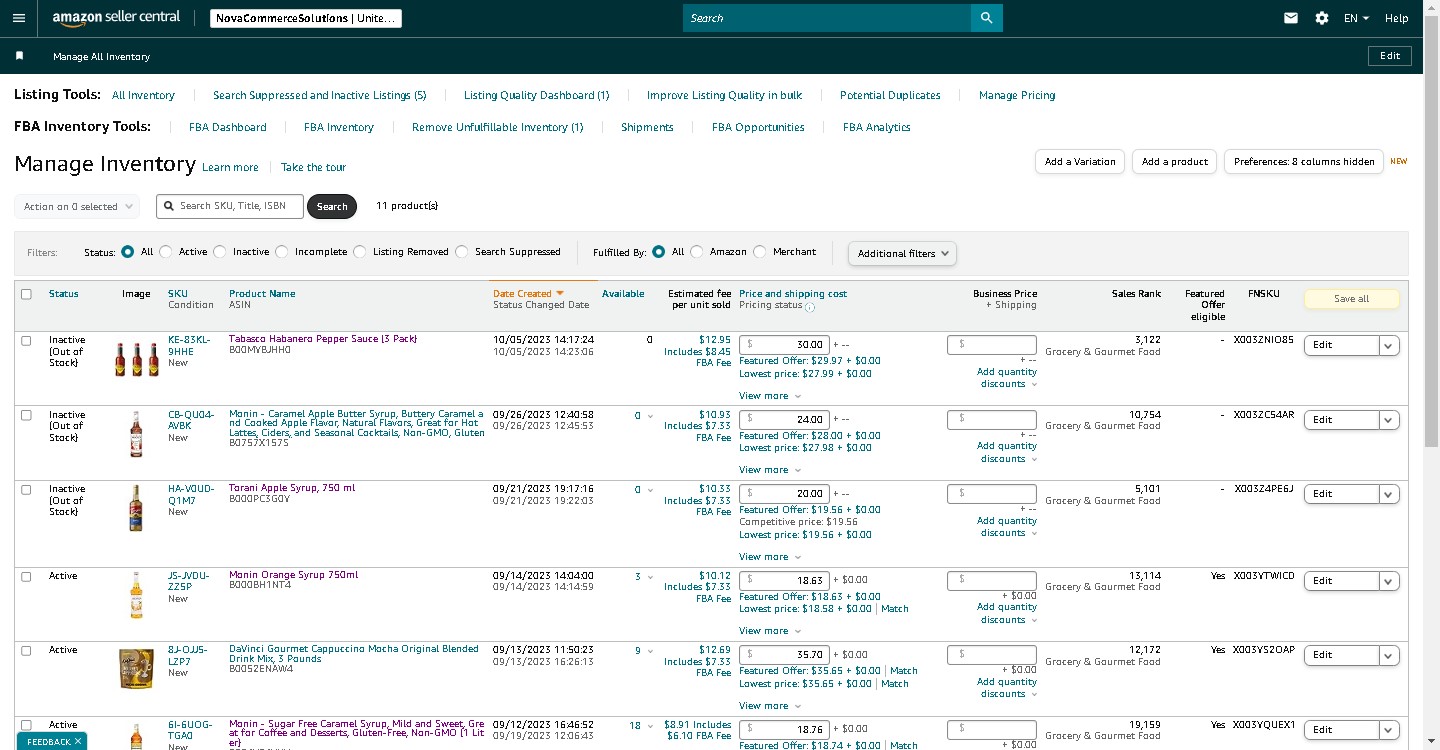Close the Feedback tab with its X
Image resolution: width=1440 pixels, height=750 pixels.
[x=78, y=741]
